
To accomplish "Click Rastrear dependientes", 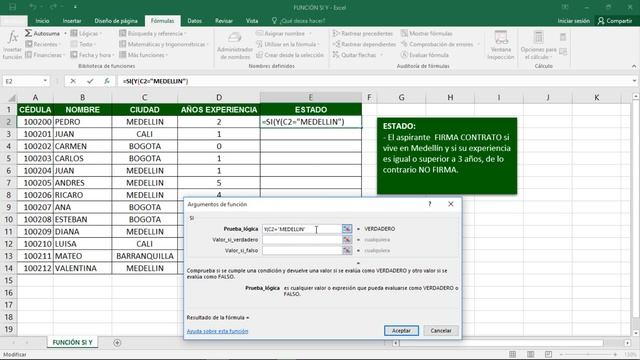I will pos(364,44).
